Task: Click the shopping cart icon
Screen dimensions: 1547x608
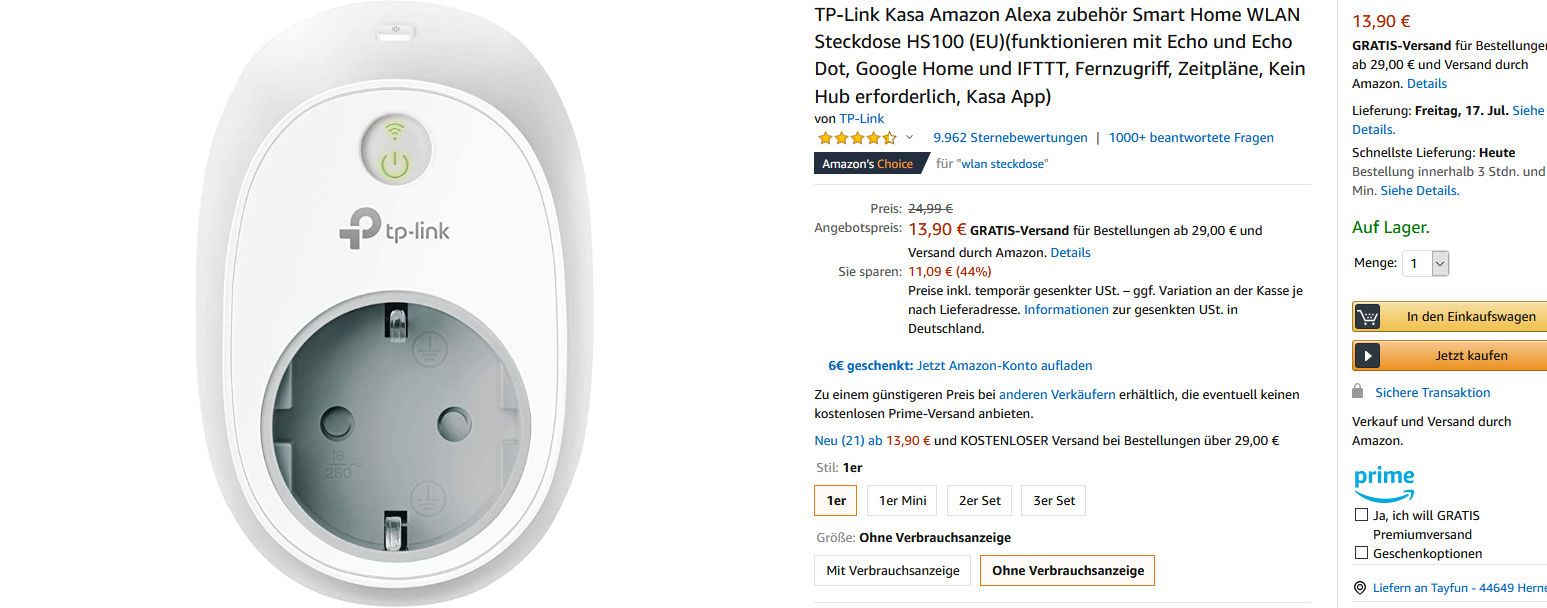Action: coord(1367,317)
